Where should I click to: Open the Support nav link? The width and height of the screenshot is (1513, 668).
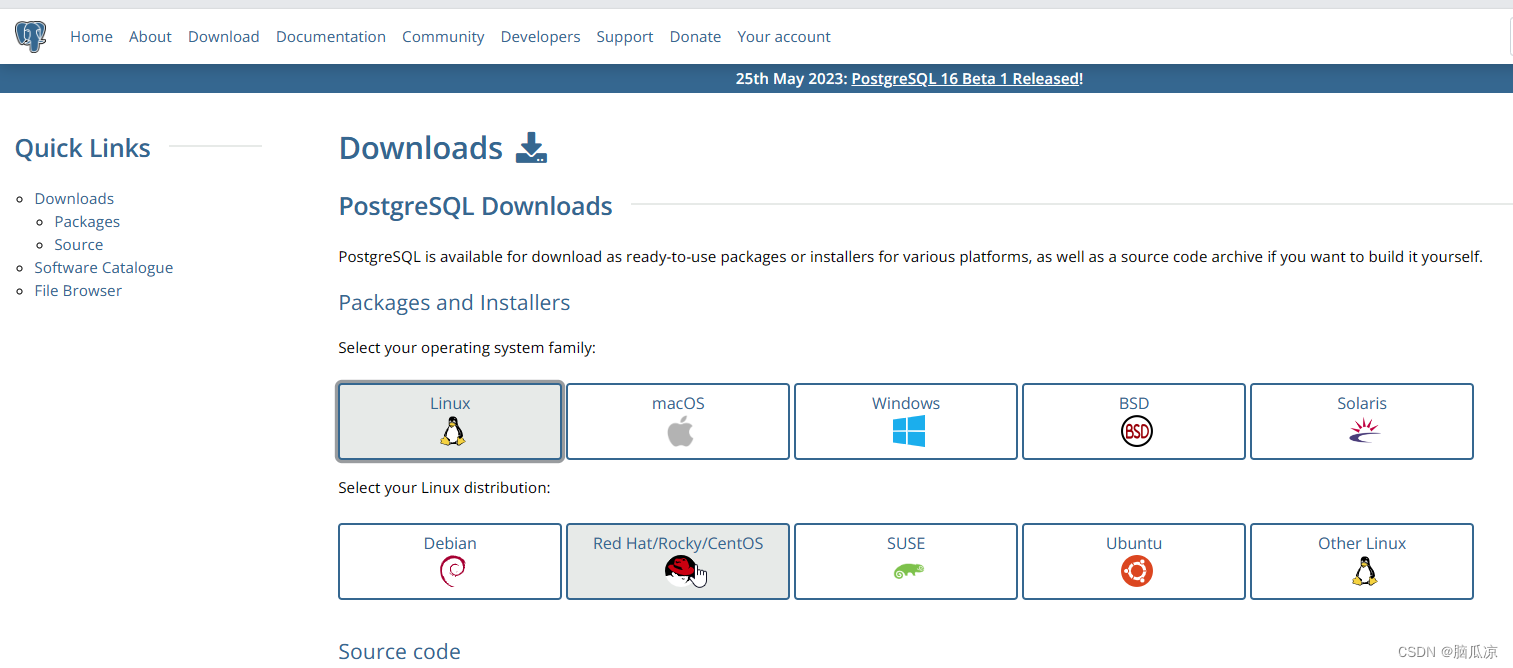click(625, 37)
